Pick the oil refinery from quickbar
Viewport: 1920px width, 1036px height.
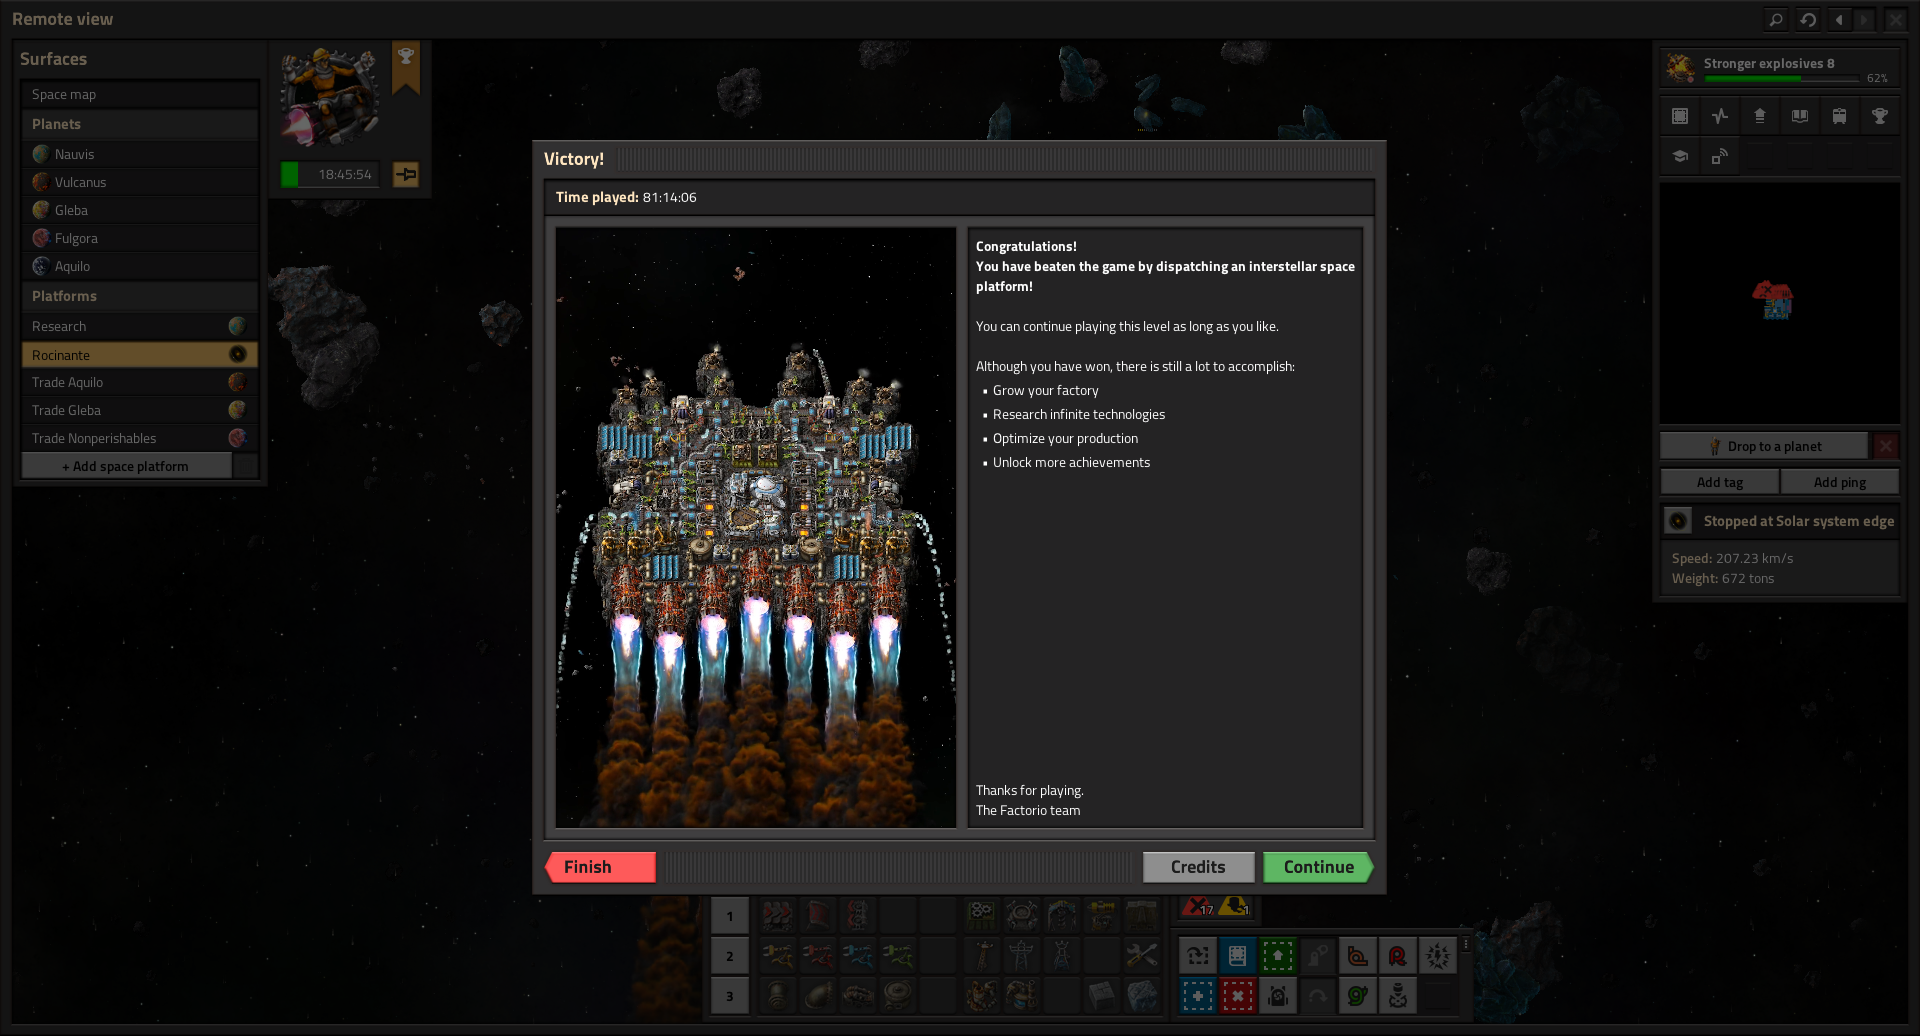coord(980,996)
